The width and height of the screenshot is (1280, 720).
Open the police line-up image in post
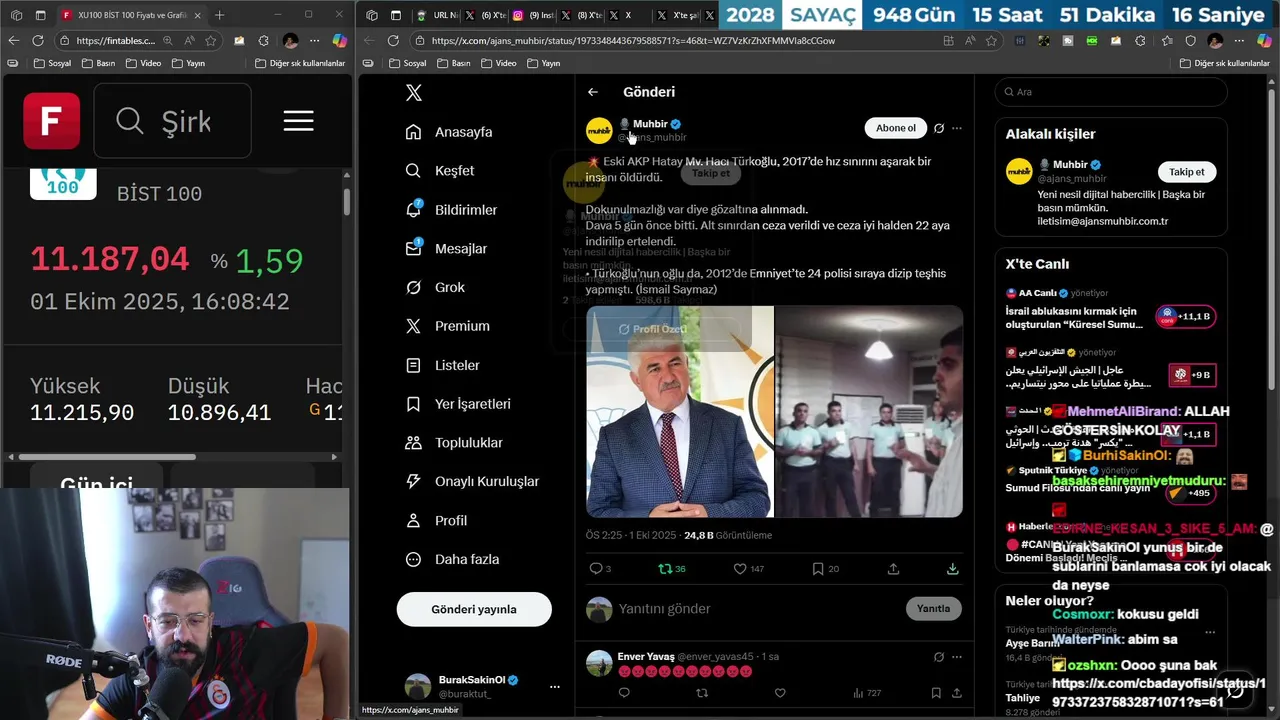pyautogui.click(x=869, y=411)
